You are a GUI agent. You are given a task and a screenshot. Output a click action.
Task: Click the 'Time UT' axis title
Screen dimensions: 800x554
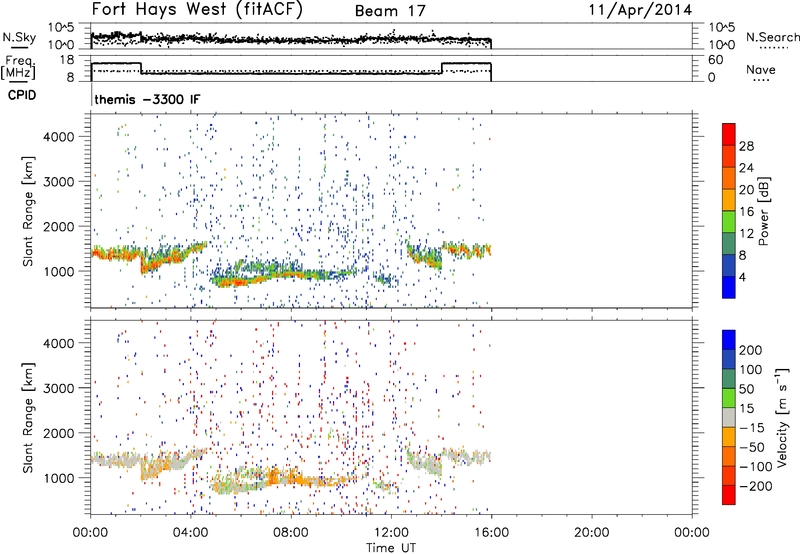391,547
